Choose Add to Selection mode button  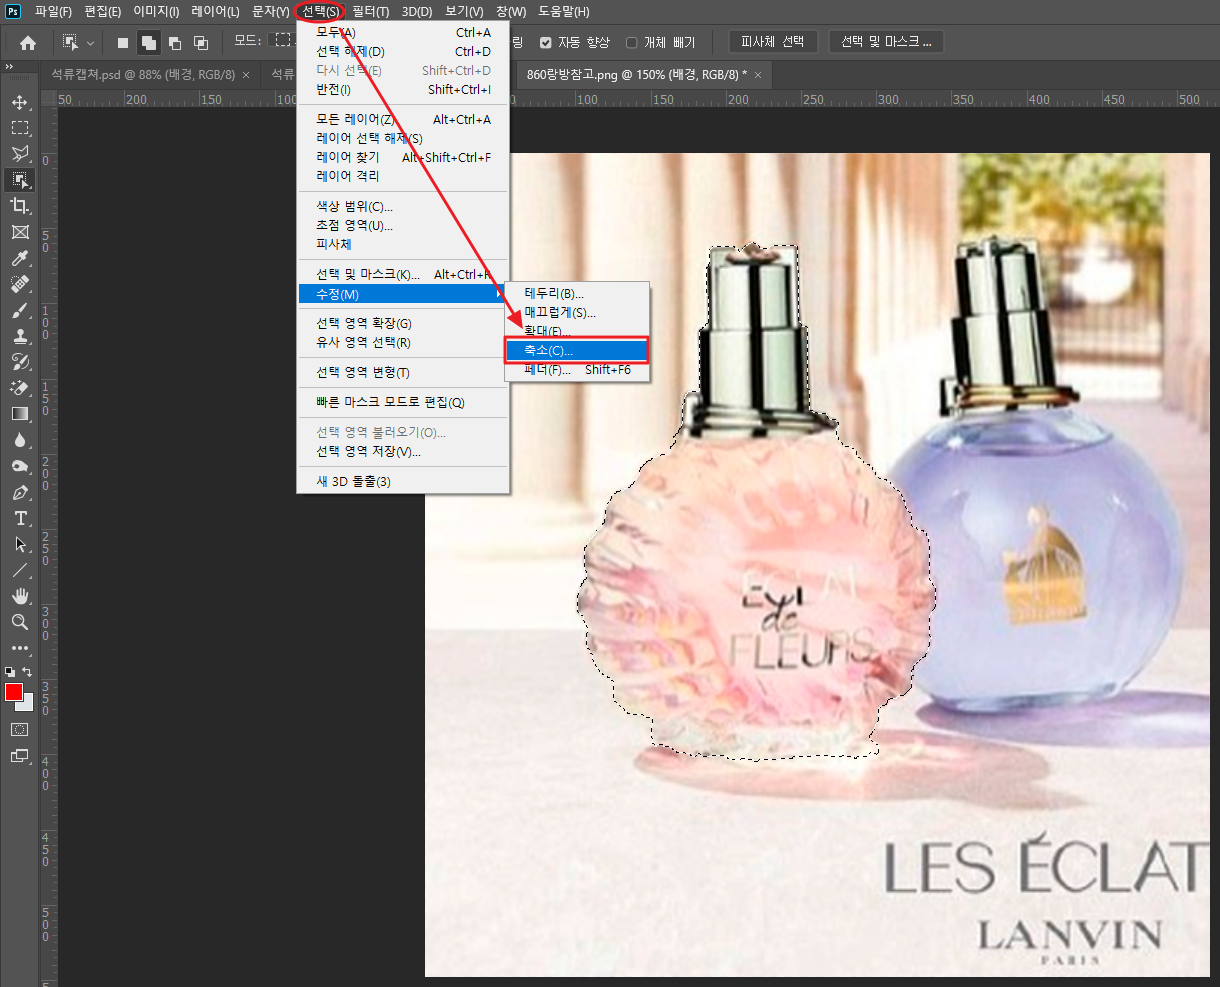pyautogui.click(x=148, y=42)
